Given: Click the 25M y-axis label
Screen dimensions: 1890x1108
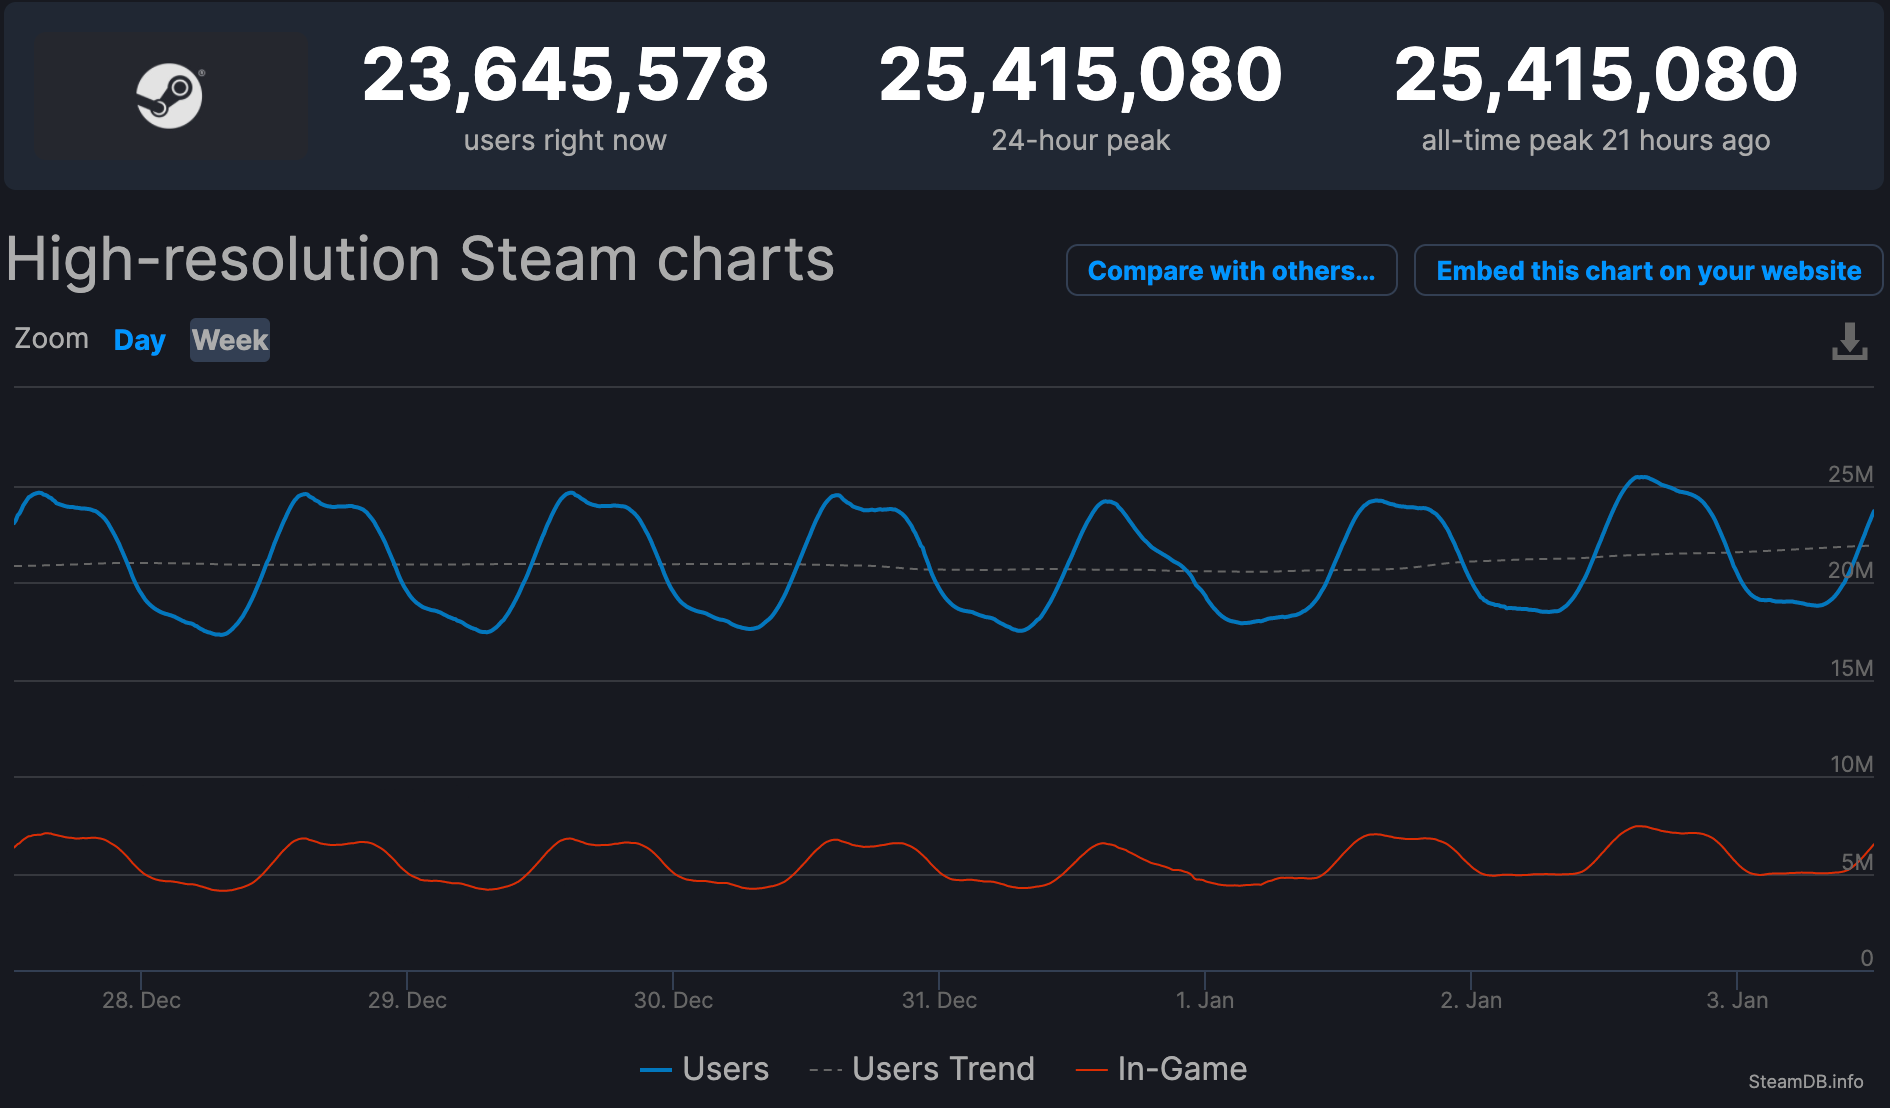Looking at the screenshot, I should tap(1850, 474).
